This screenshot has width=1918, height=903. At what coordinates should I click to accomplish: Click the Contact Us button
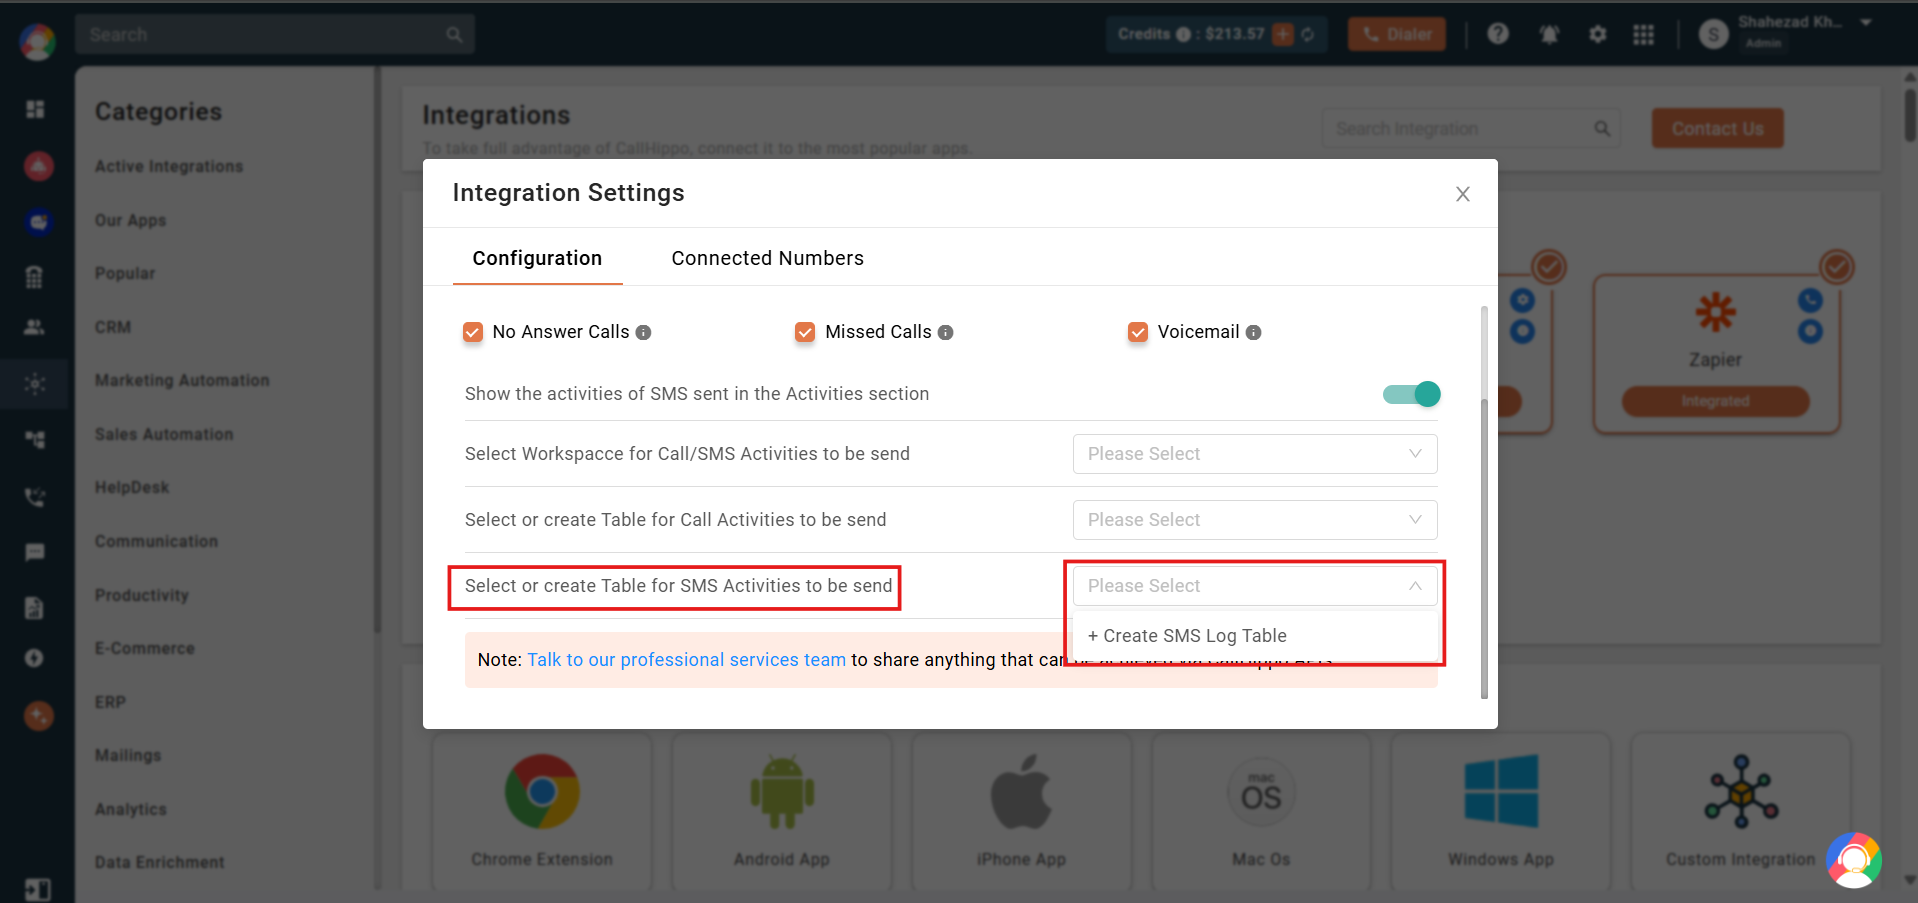[x=1717, y=128]
